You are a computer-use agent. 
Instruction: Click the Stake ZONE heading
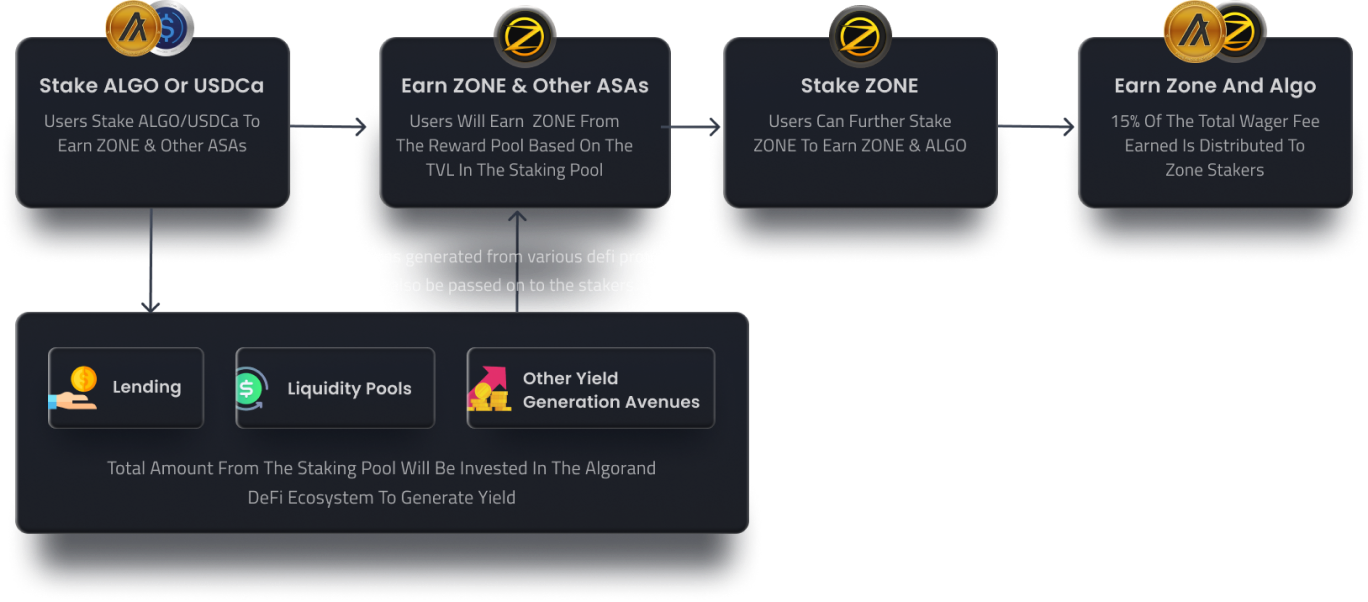(859, 86)
